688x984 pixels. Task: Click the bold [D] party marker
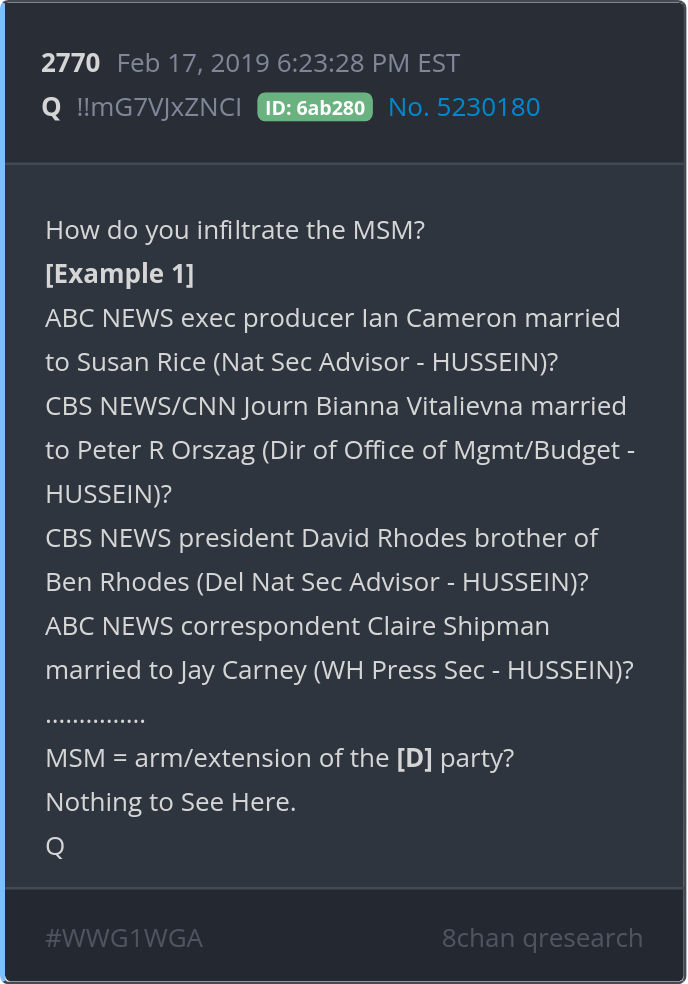[x=414, y=758]
